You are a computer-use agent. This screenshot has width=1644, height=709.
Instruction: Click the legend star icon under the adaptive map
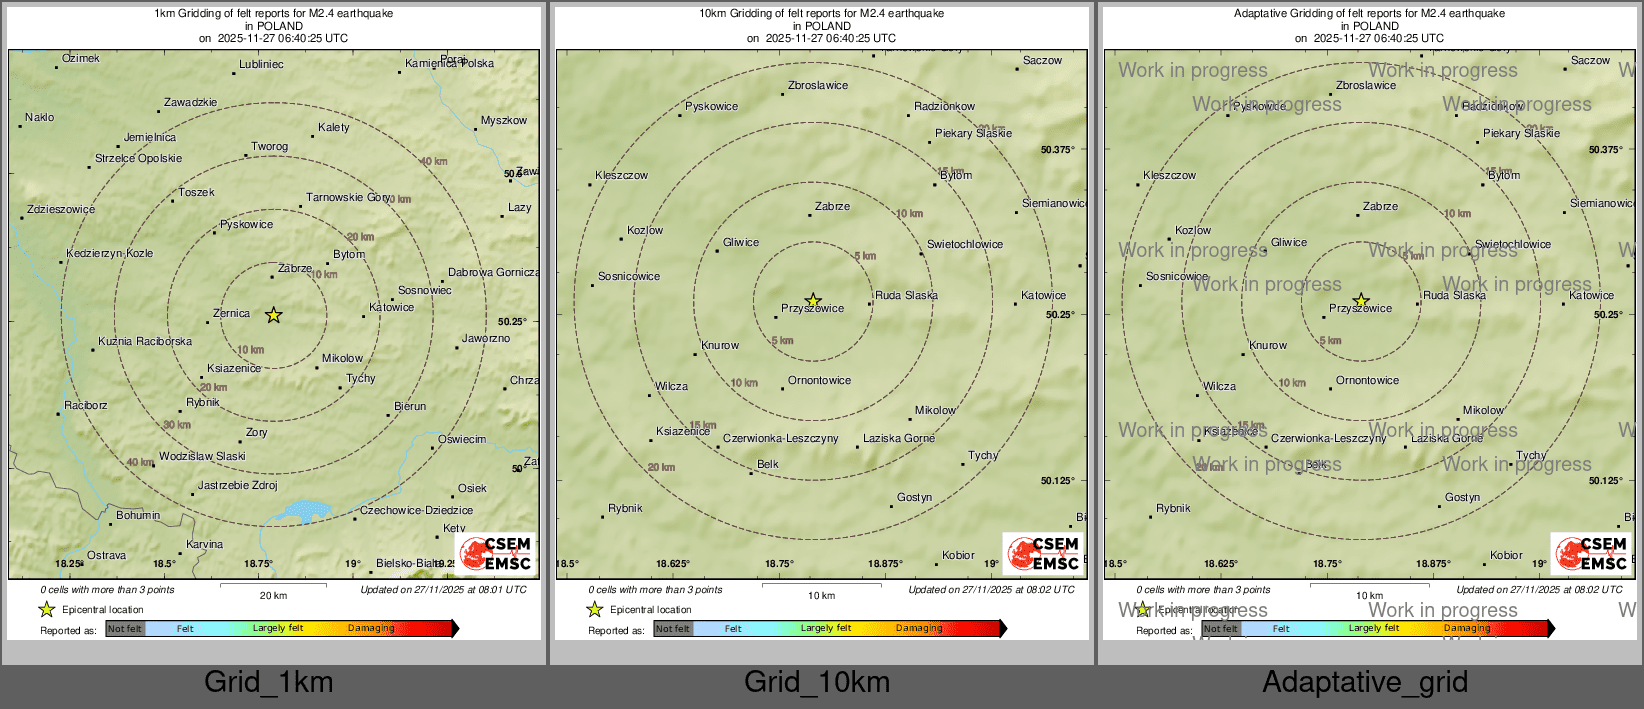click(x=1143, y=609)
